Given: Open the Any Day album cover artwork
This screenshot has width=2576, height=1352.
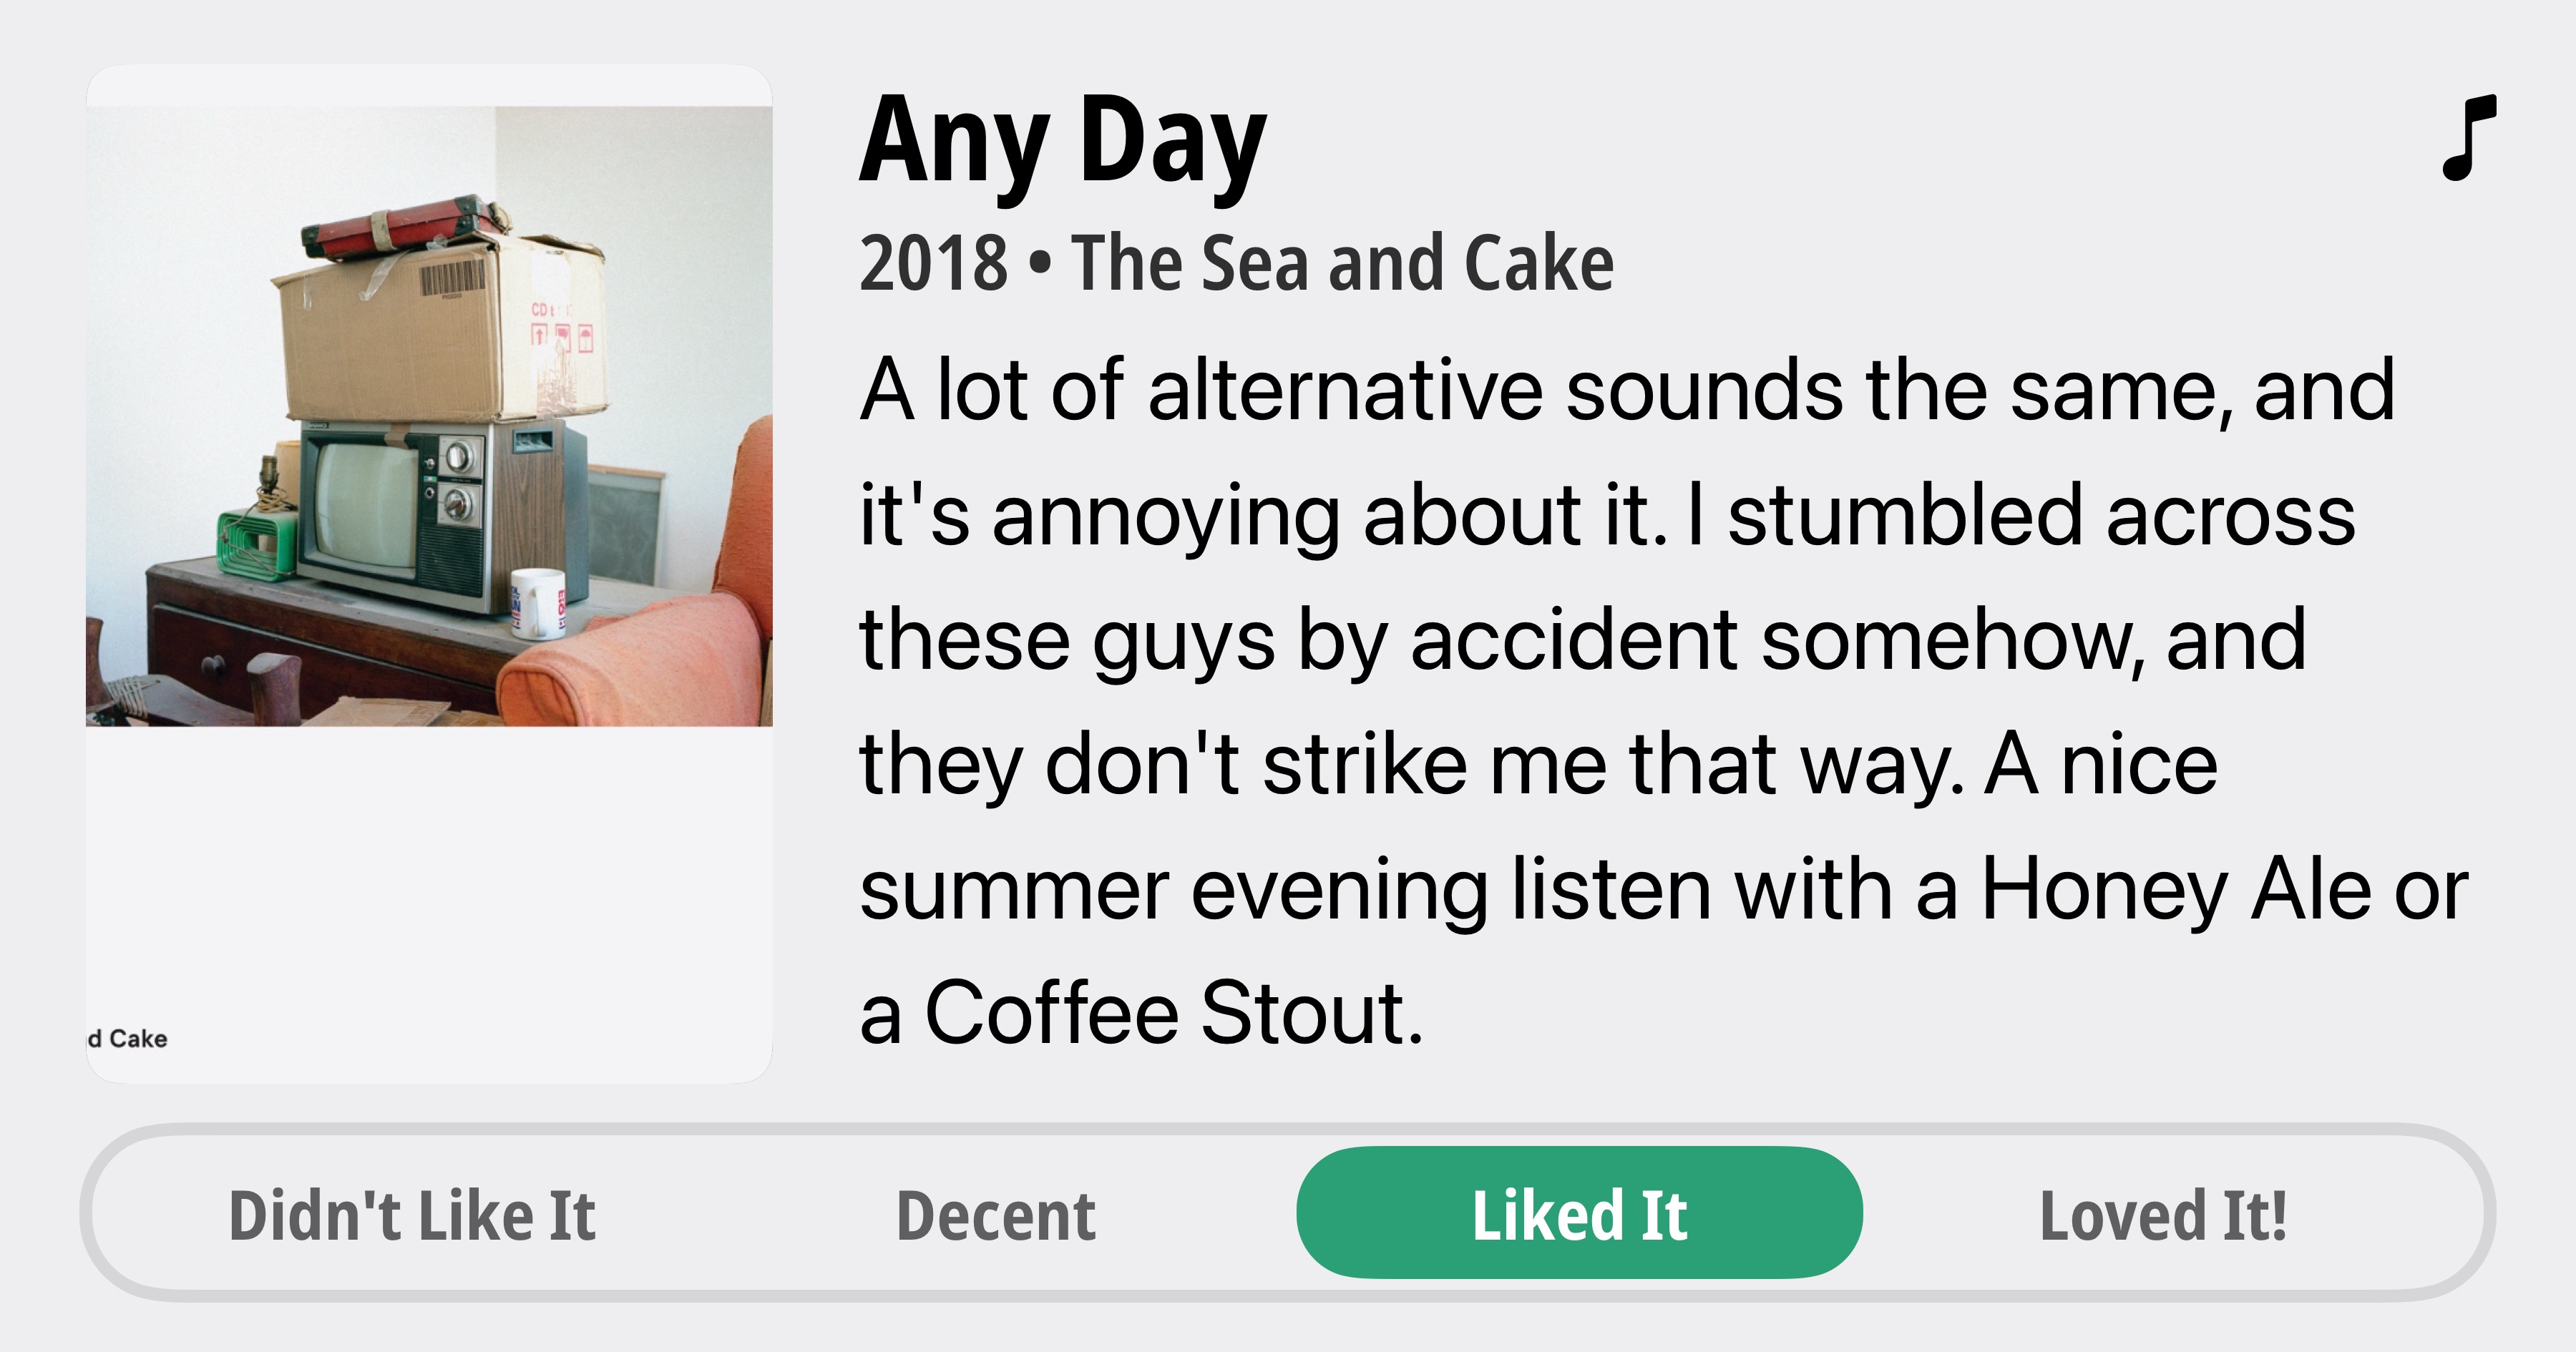Looking at the screenshot, I should coord(429,415).
